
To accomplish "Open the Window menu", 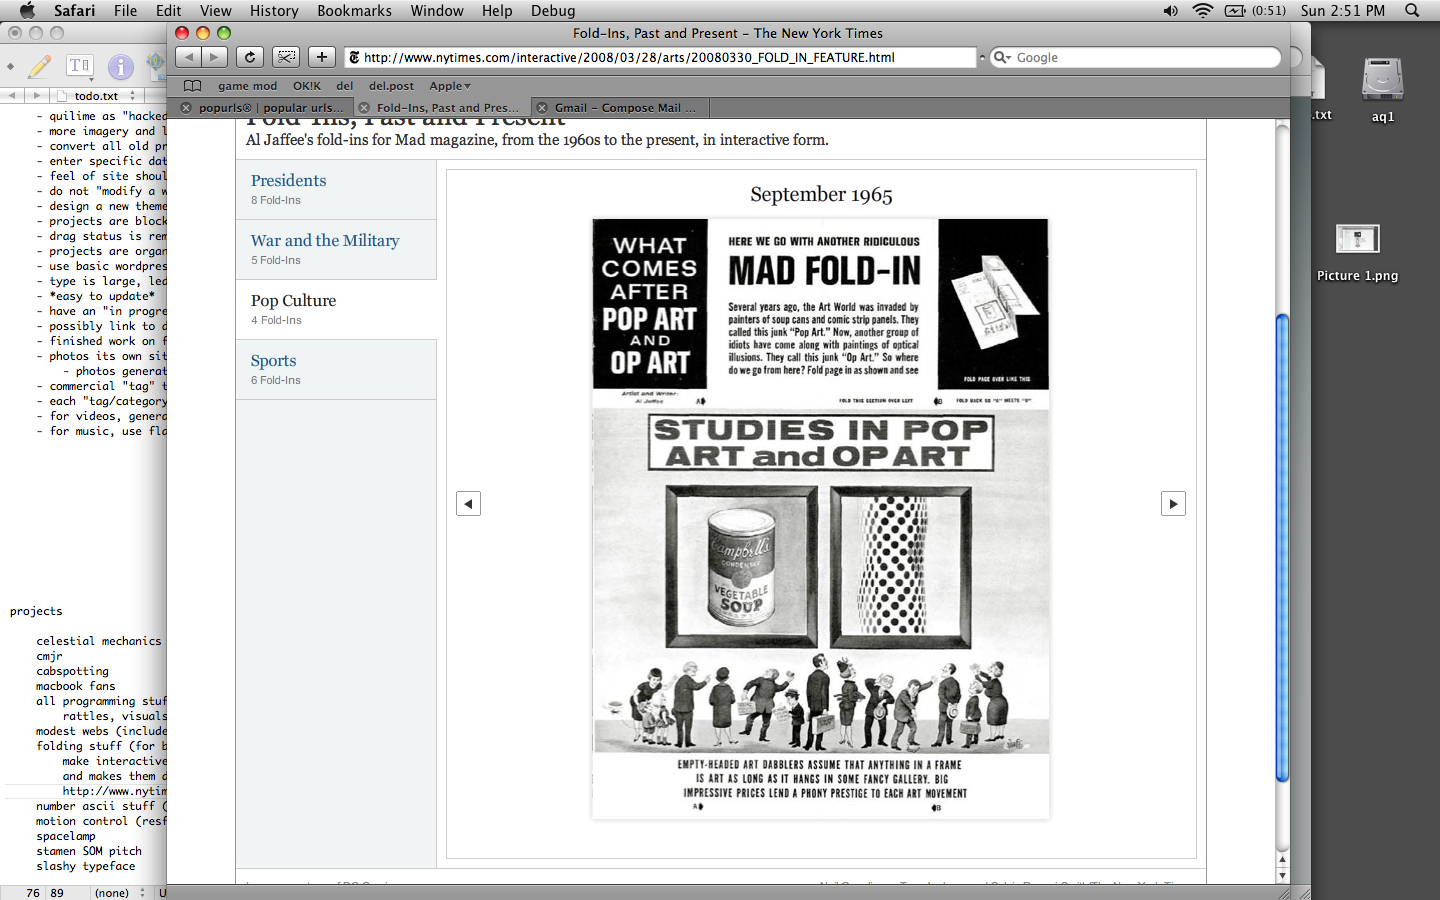I will click(437, 10).
